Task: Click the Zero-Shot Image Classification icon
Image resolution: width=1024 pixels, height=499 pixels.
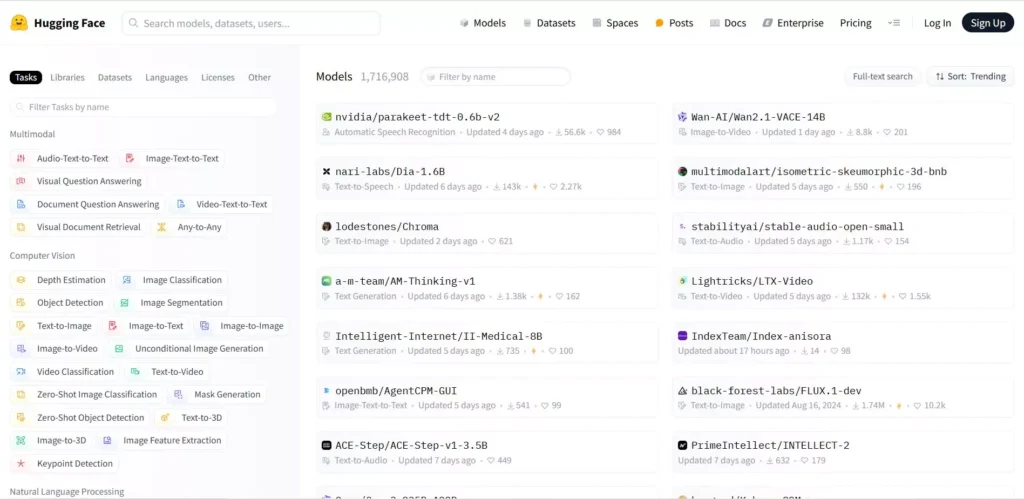Action: 21,394
